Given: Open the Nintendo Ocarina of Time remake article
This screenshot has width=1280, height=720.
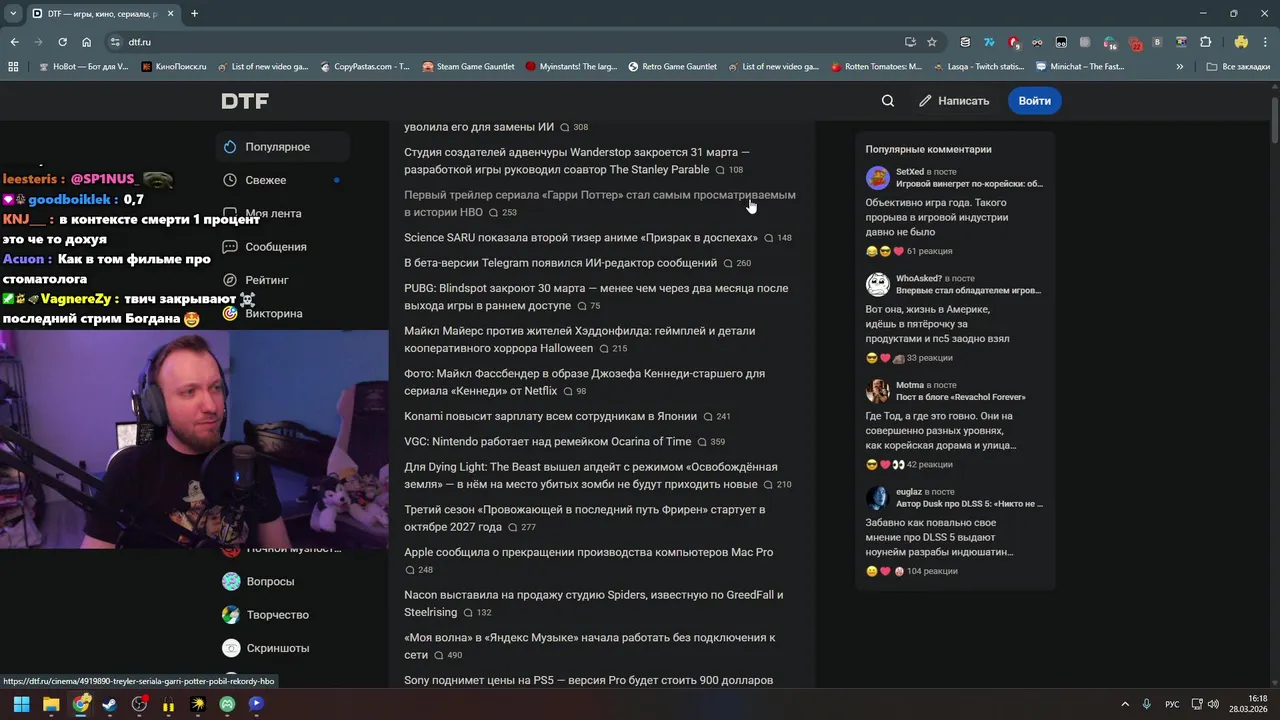Looking at the screenshot, I should coord(547,441).
